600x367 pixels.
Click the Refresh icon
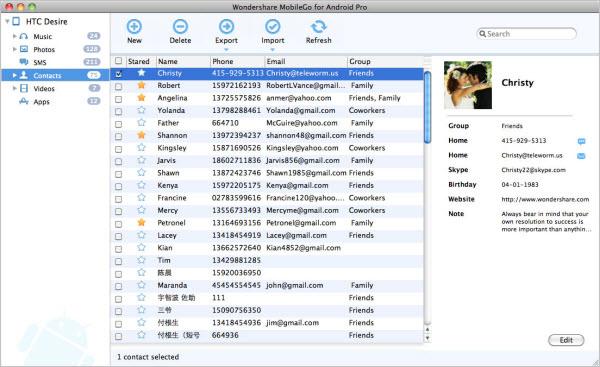pos(318,26)
